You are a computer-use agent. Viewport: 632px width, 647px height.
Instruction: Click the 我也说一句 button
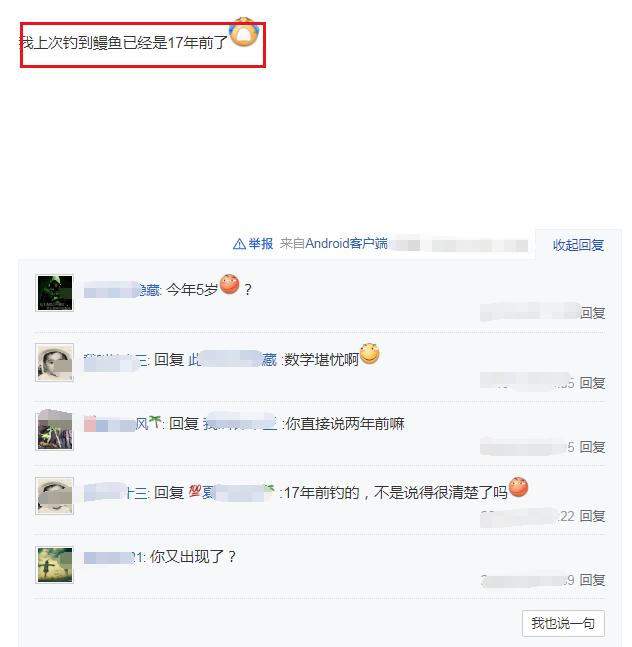563,623
